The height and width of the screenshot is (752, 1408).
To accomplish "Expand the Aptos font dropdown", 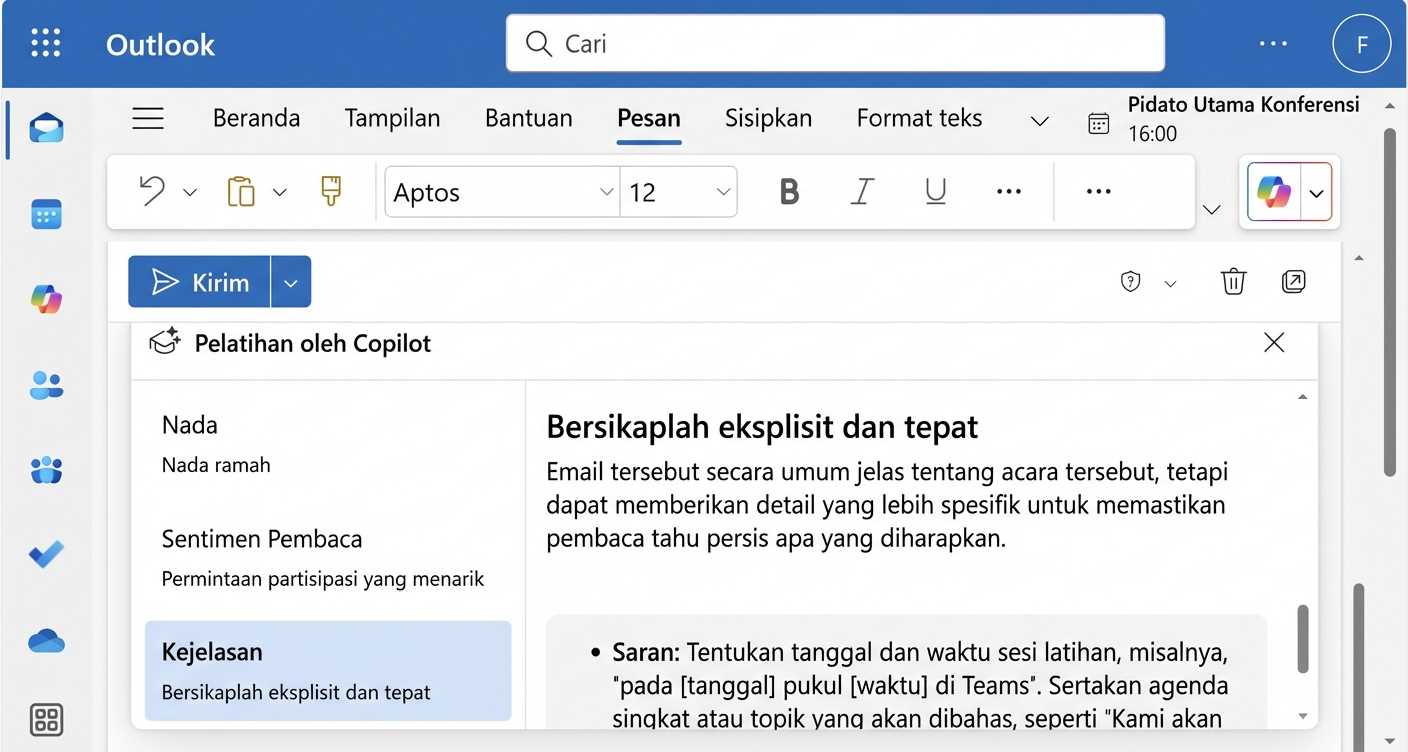I will 606,192.
